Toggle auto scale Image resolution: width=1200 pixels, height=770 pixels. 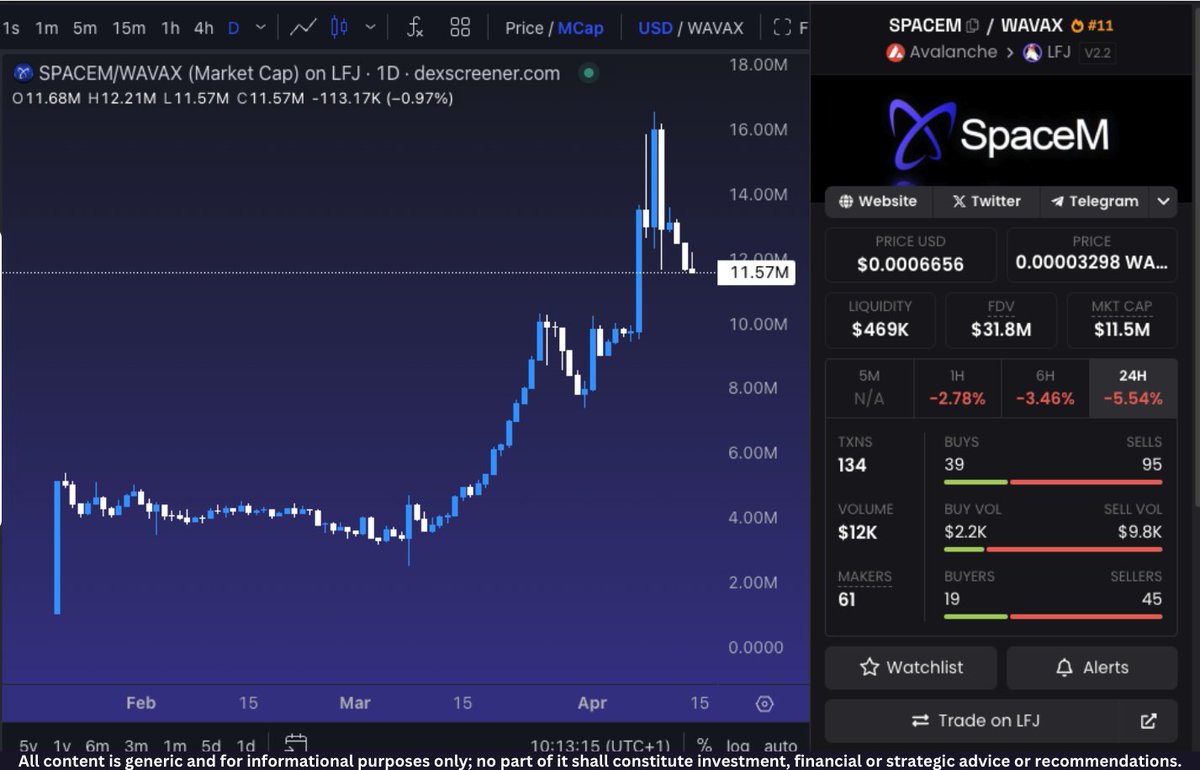point(780,746)
